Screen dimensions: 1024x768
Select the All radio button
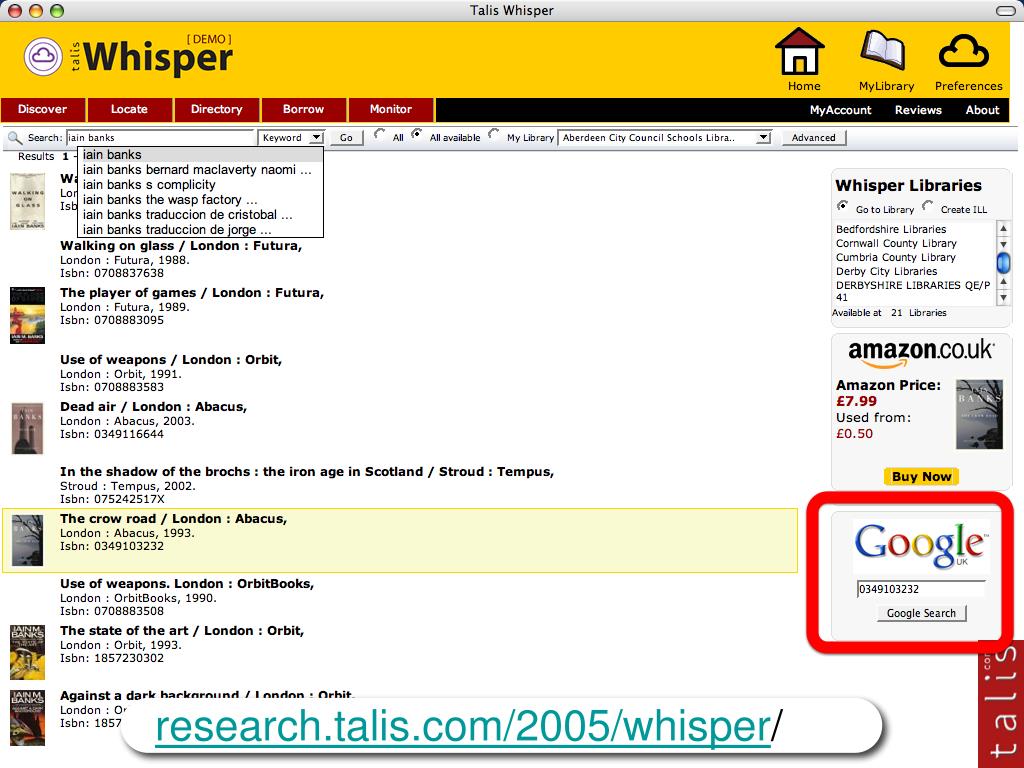tap(379, 135)
